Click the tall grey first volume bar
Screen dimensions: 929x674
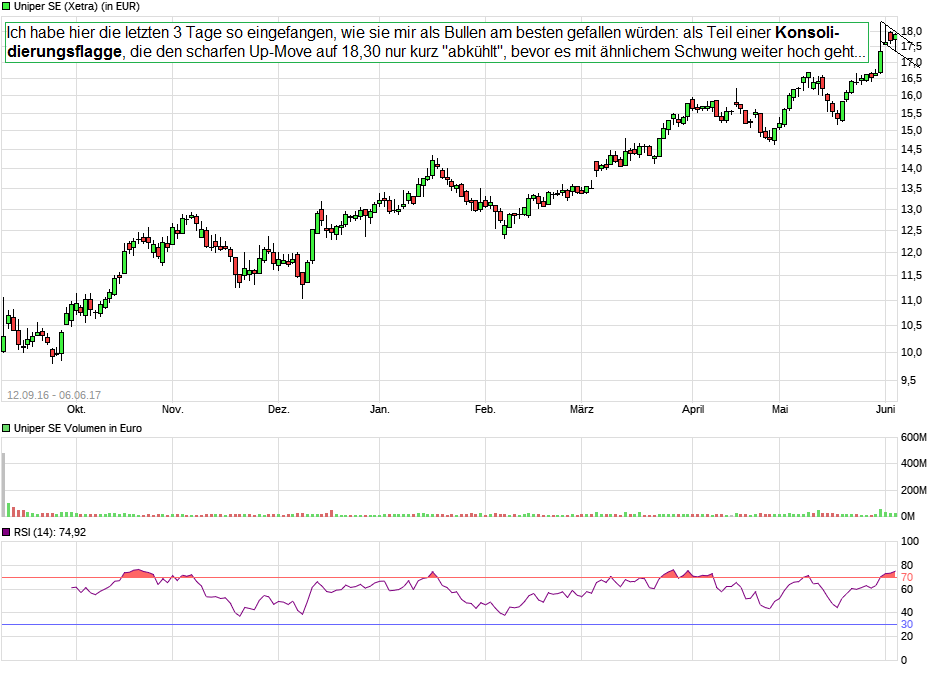[x=4, y=484]
